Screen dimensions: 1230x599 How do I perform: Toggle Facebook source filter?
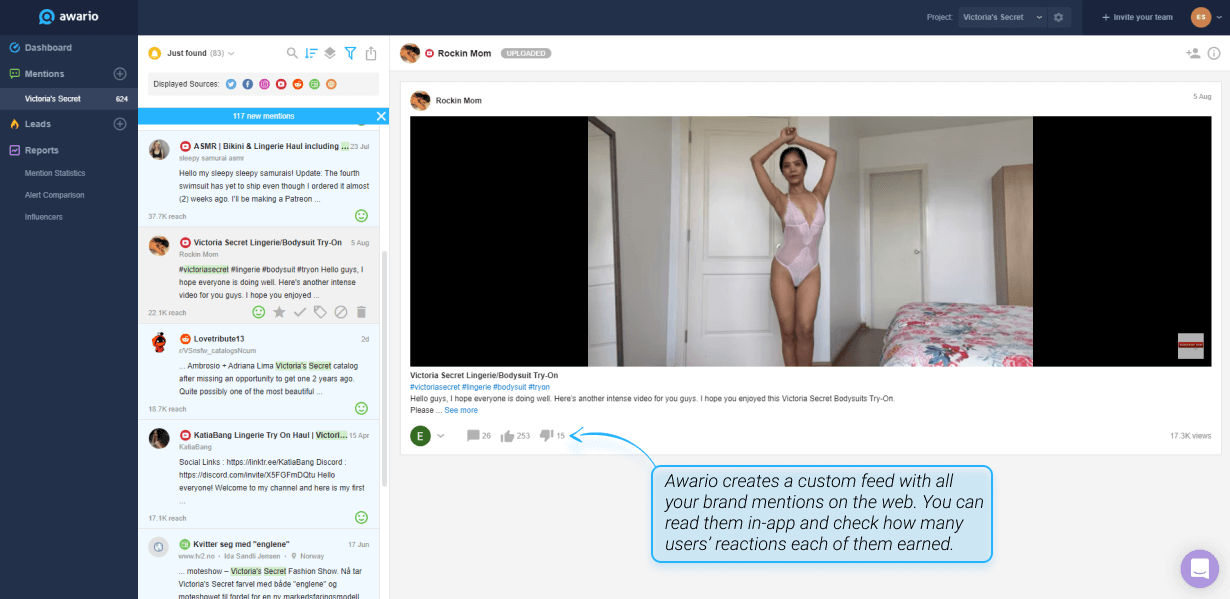[248, 84]
